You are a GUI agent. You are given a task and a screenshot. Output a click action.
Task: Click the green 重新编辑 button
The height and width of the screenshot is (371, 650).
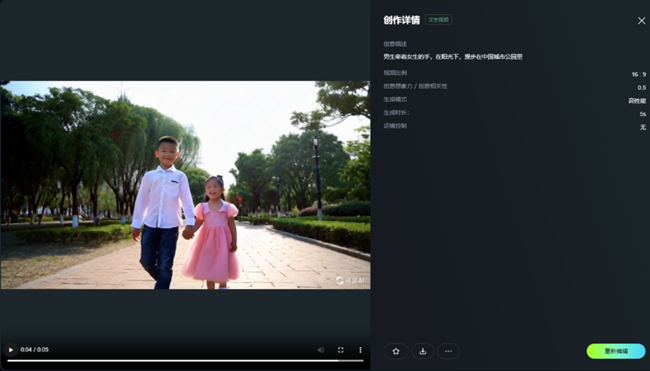[616, 351]
